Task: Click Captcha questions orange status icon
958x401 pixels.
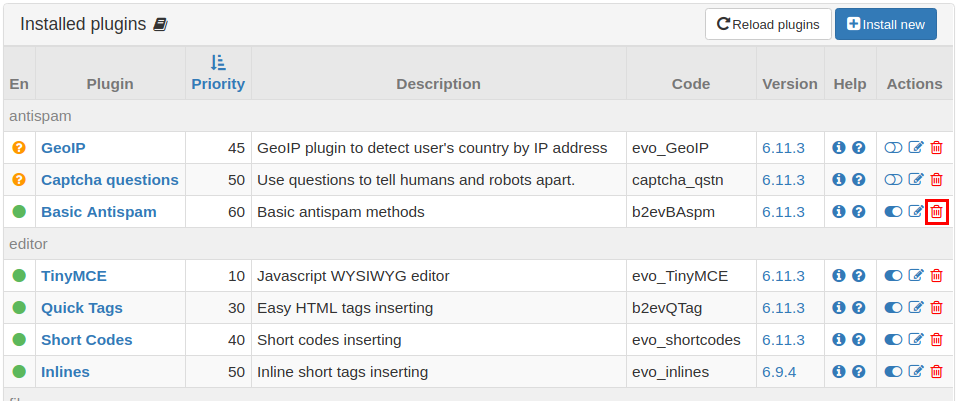Action: coord(19,180)
